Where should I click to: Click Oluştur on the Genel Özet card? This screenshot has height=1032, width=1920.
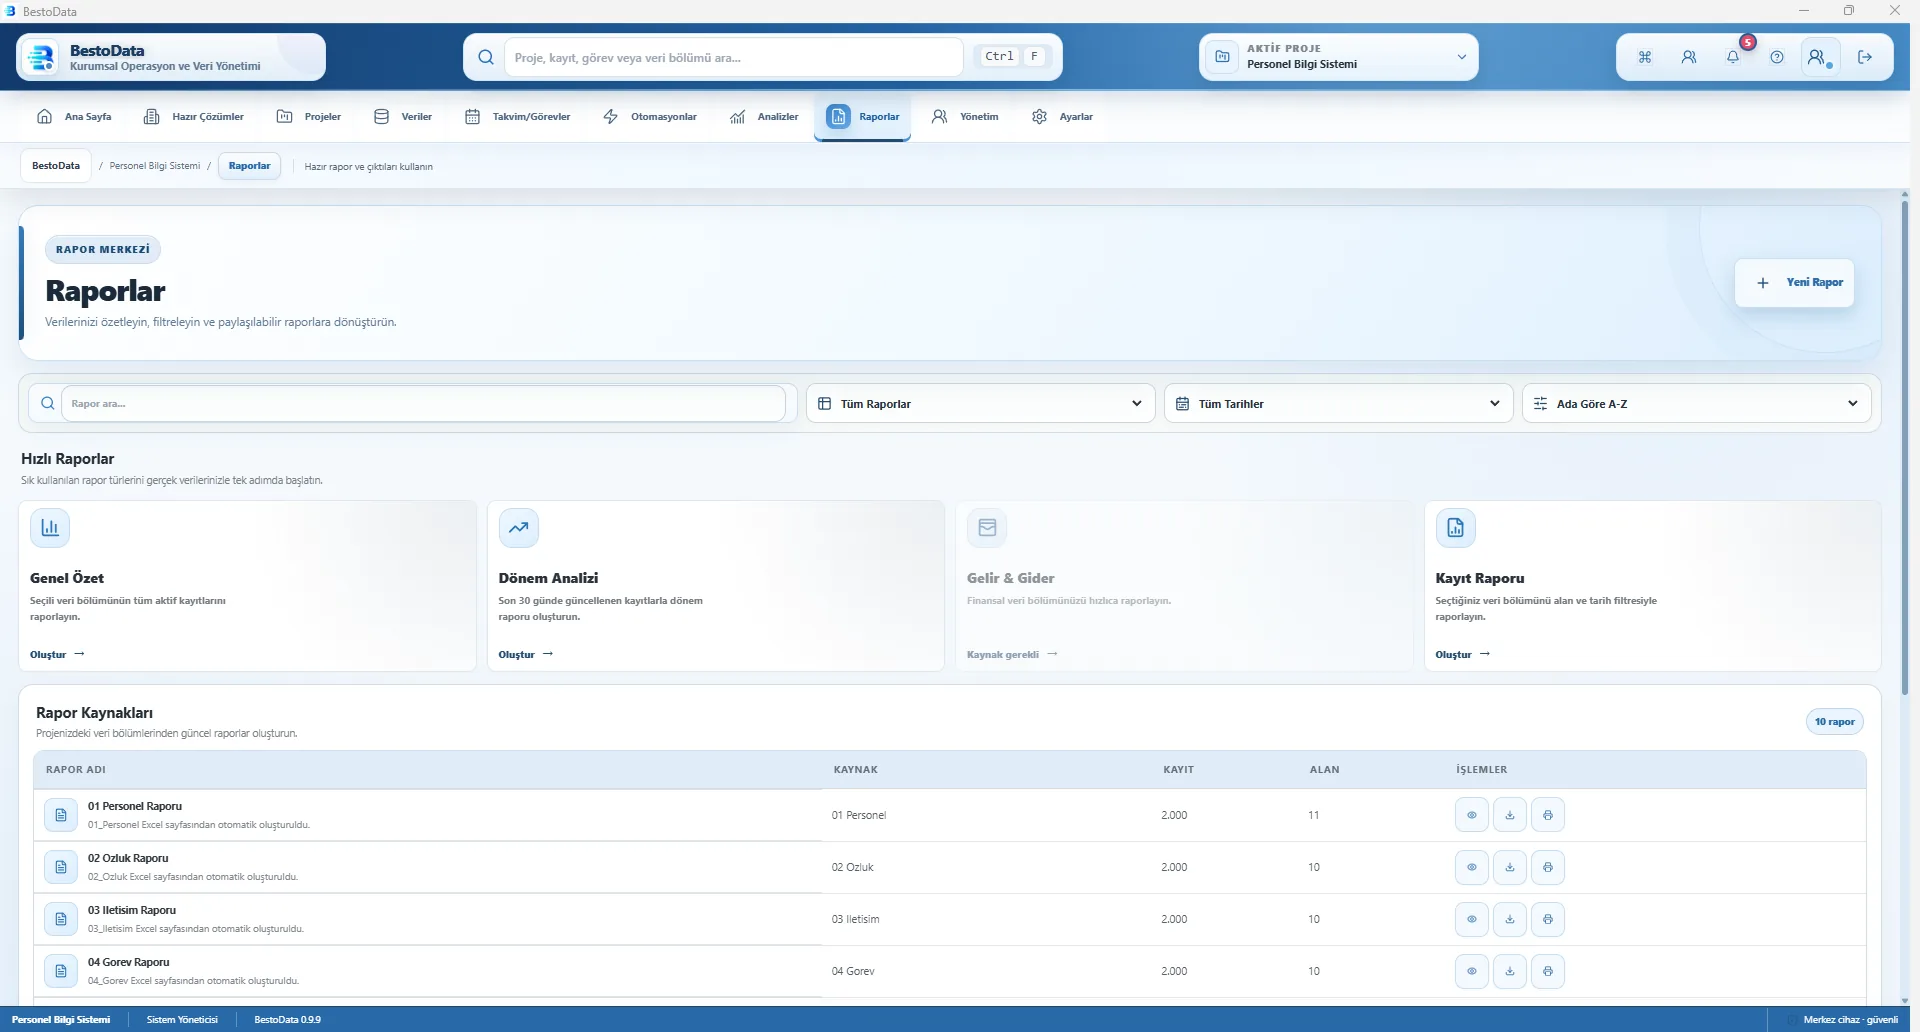(x=57, y=655)
